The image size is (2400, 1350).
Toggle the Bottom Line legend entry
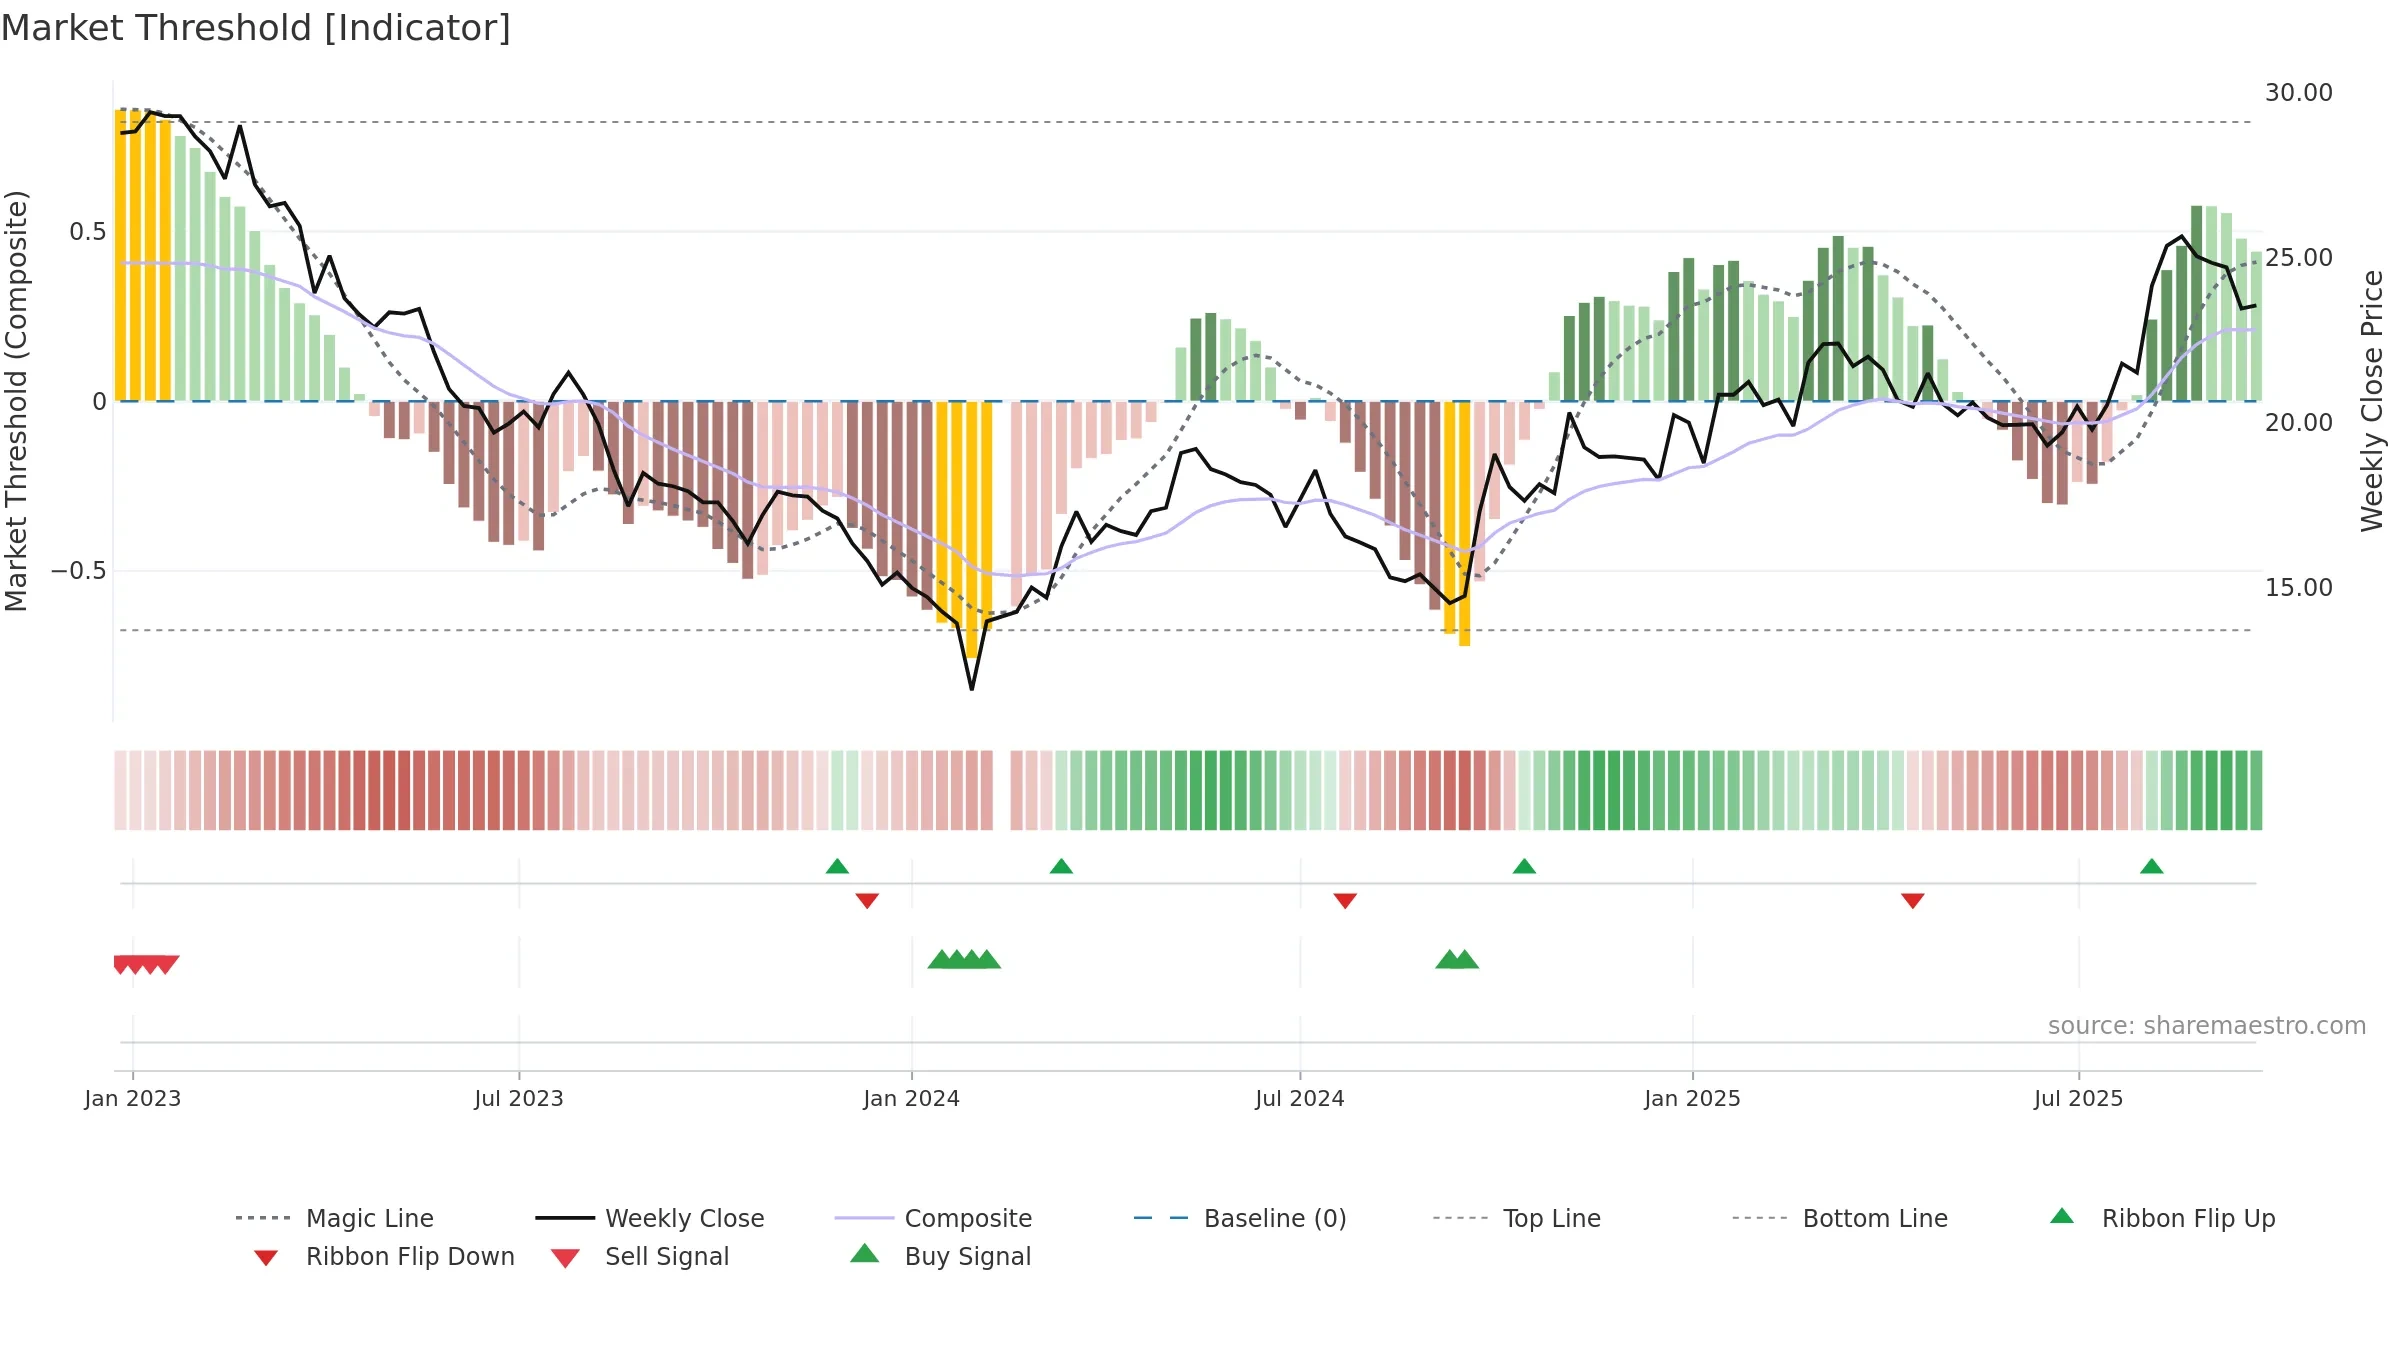coord(1840,1218)
